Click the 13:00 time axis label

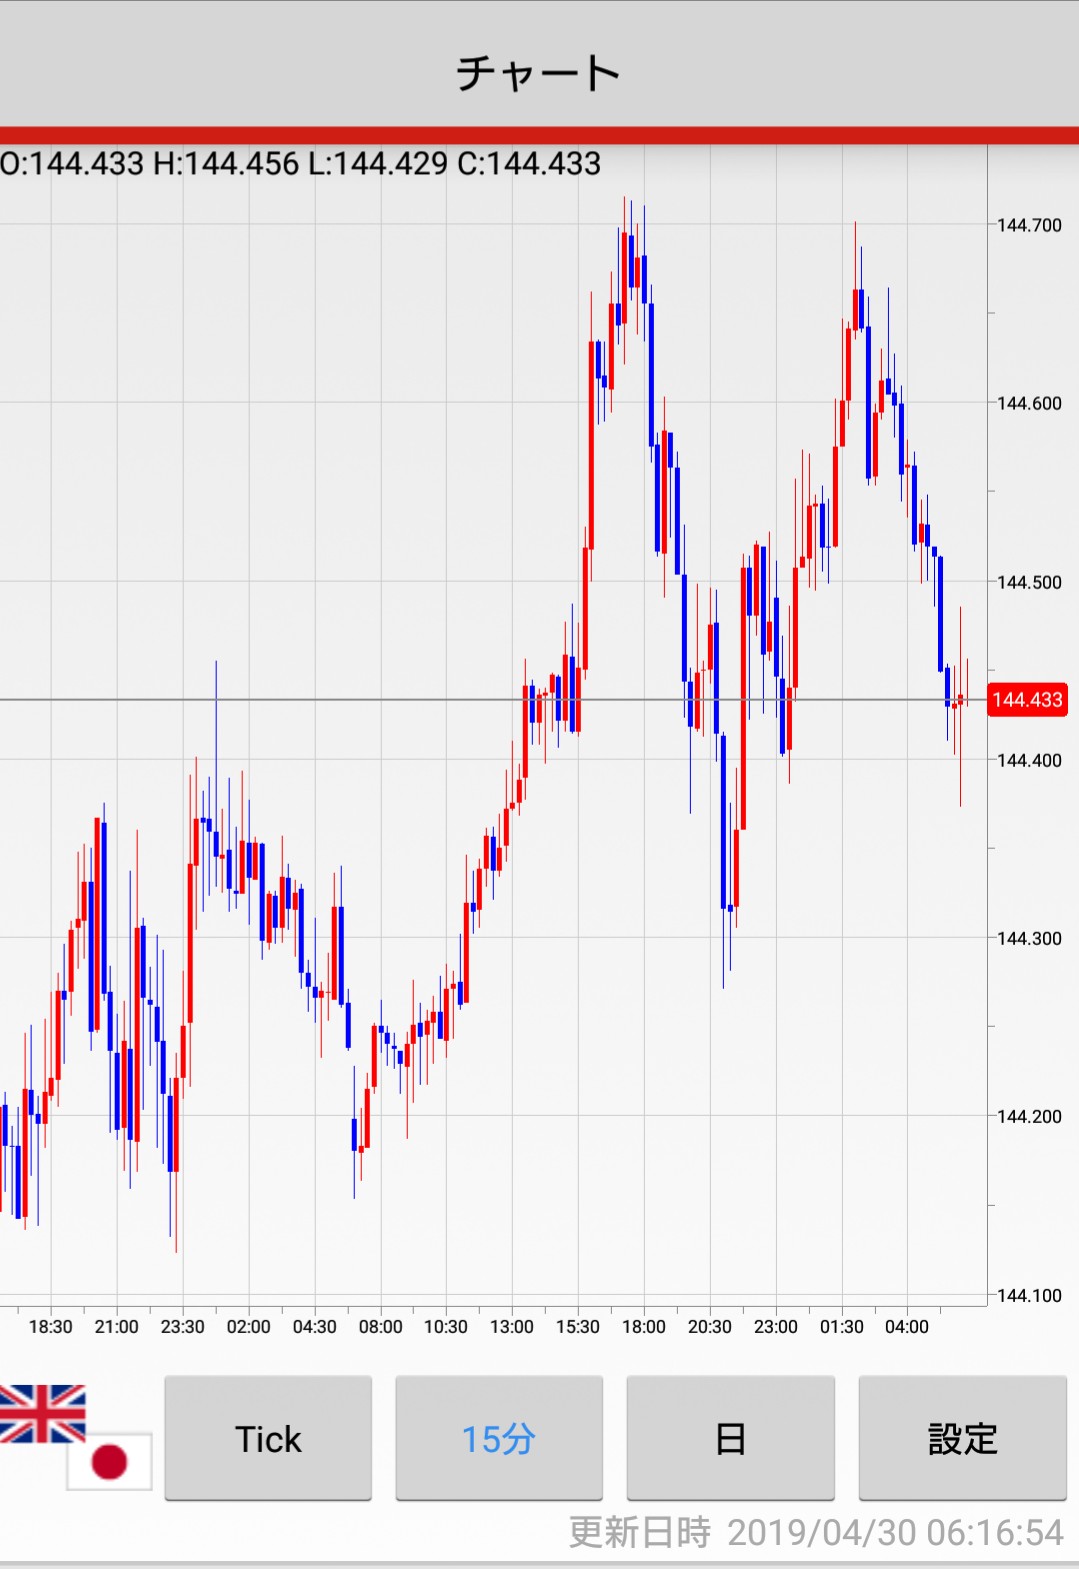[x=511, y=1327]
